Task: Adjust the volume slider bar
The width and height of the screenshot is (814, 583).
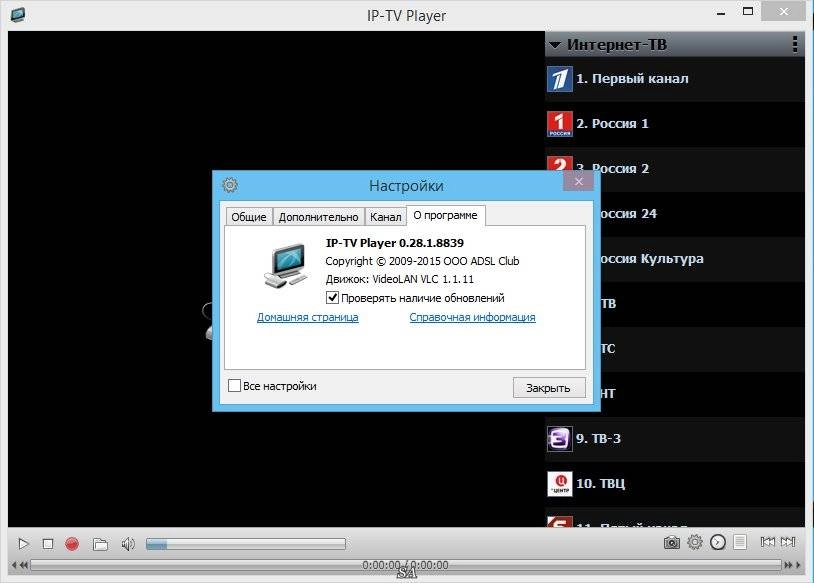Action: tap(246, 544)
